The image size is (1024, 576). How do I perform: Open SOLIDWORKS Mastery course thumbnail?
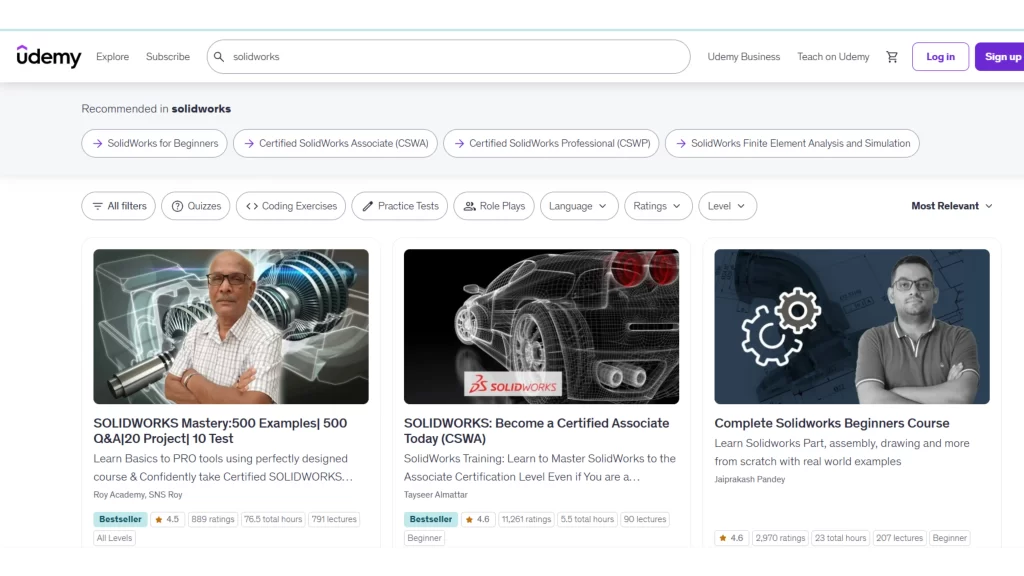pos(231,327)
